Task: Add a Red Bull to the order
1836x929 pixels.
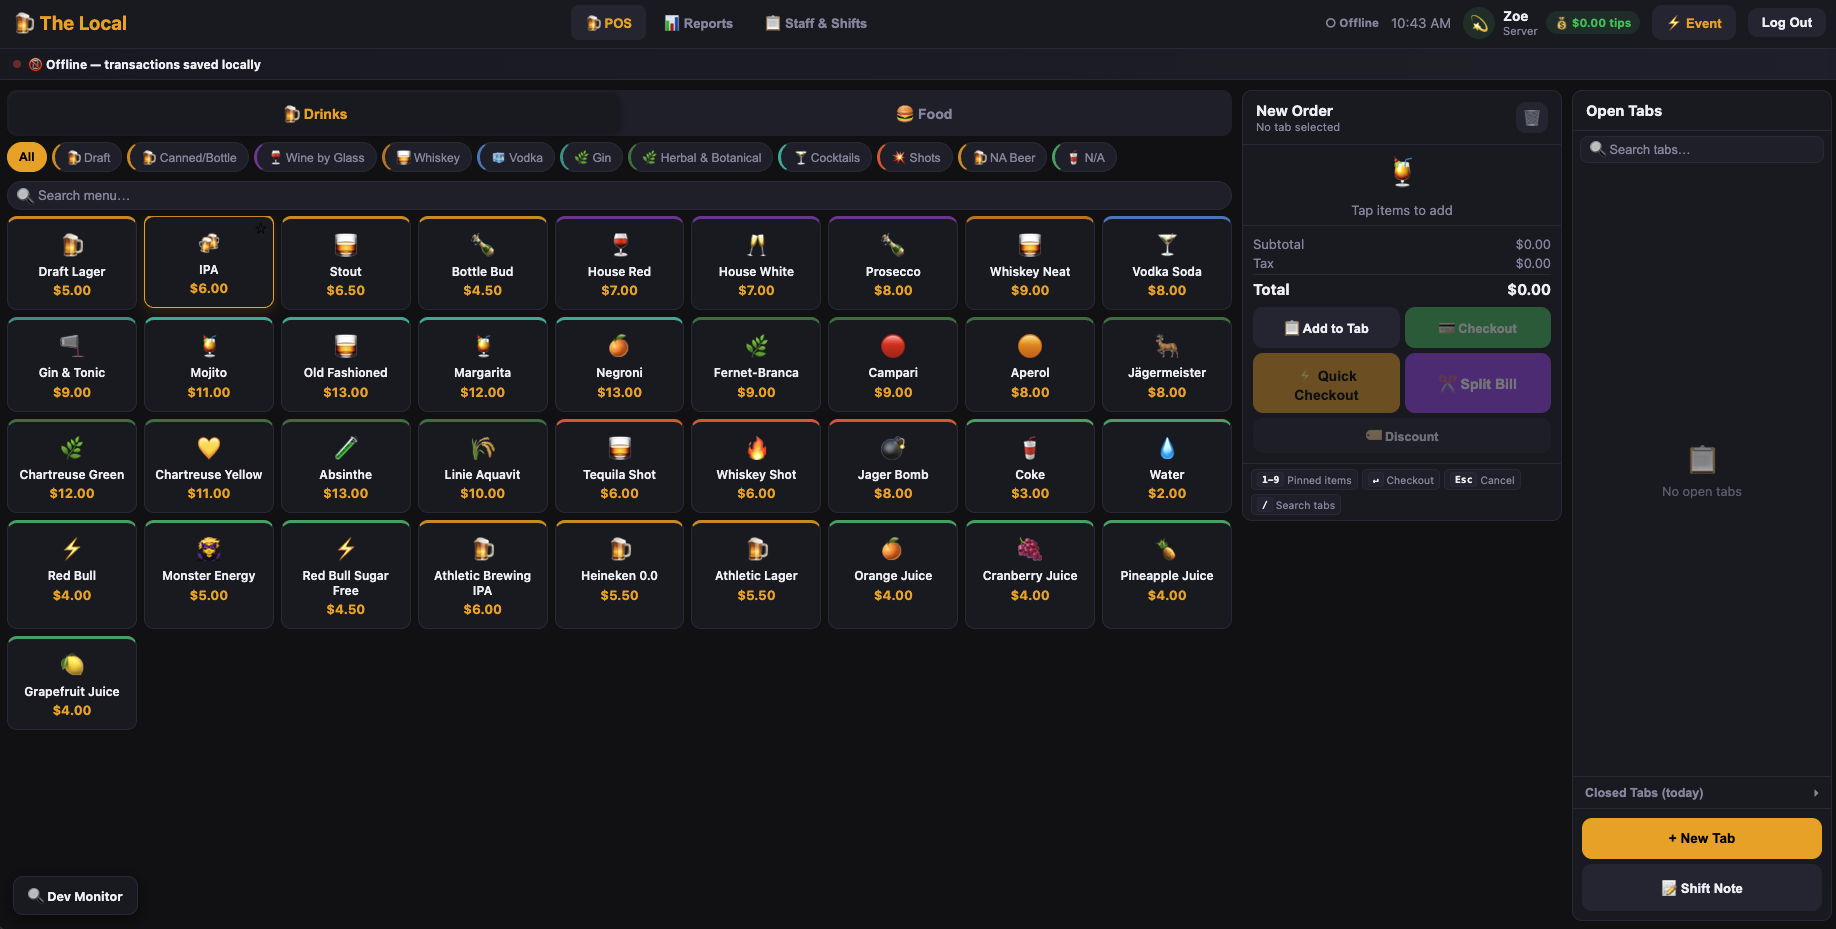Action: pos(72,575)
